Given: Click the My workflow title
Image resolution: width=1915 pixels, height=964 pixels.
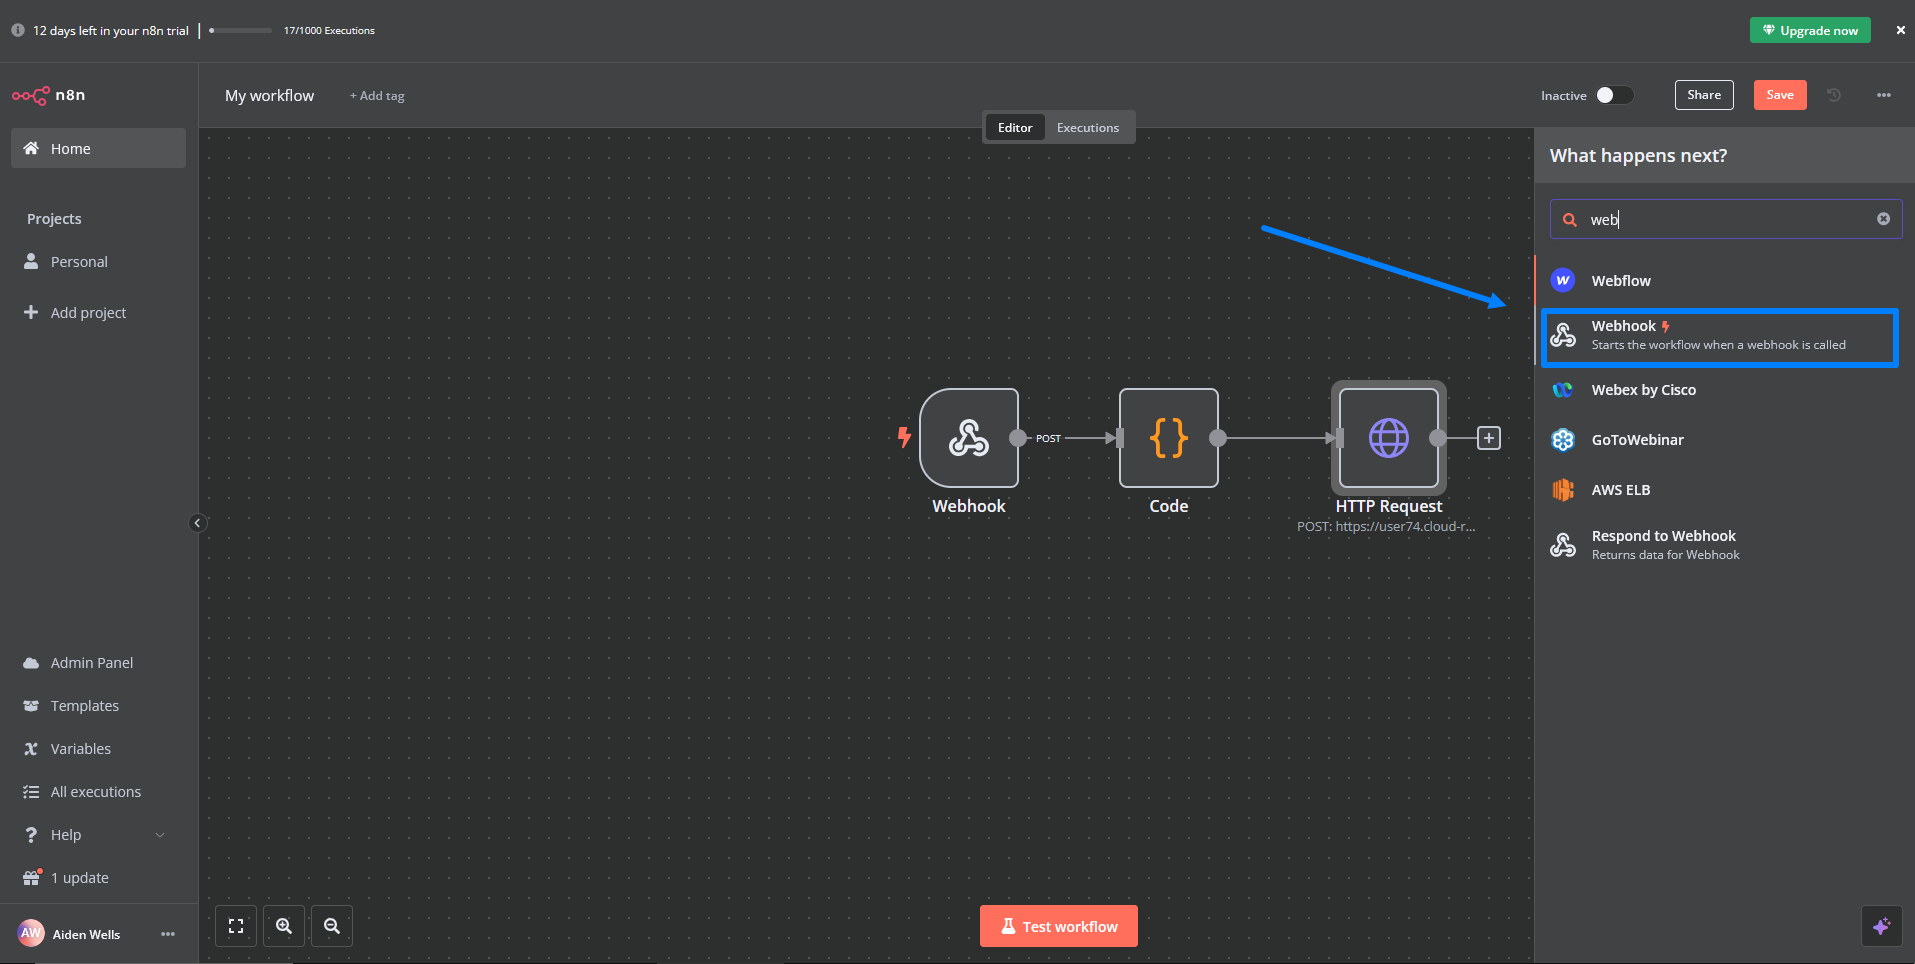Looking at the screenshot, I should pyautogui.click(x=269, y=95).
